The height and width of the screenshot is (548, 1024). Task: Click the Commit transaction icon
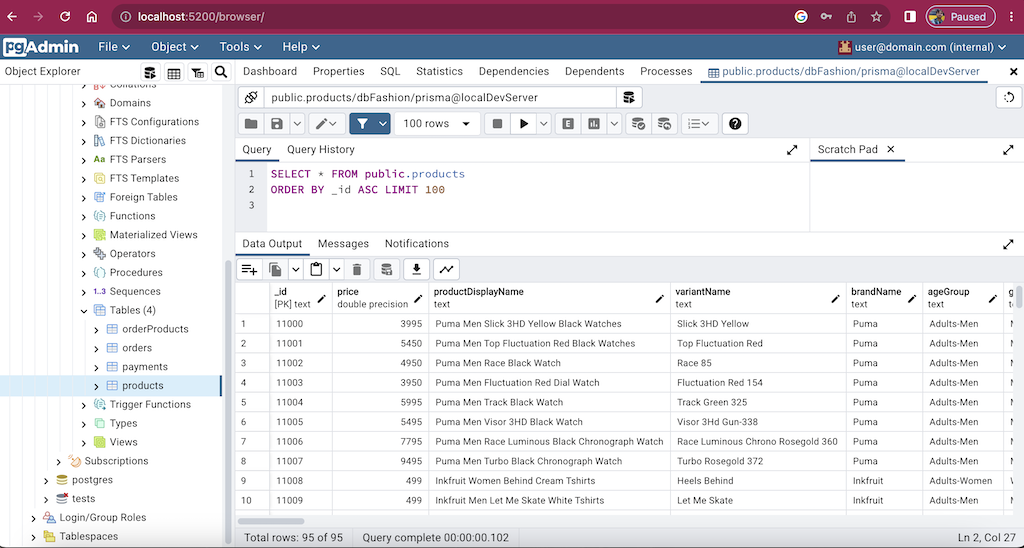click(638, 123)
